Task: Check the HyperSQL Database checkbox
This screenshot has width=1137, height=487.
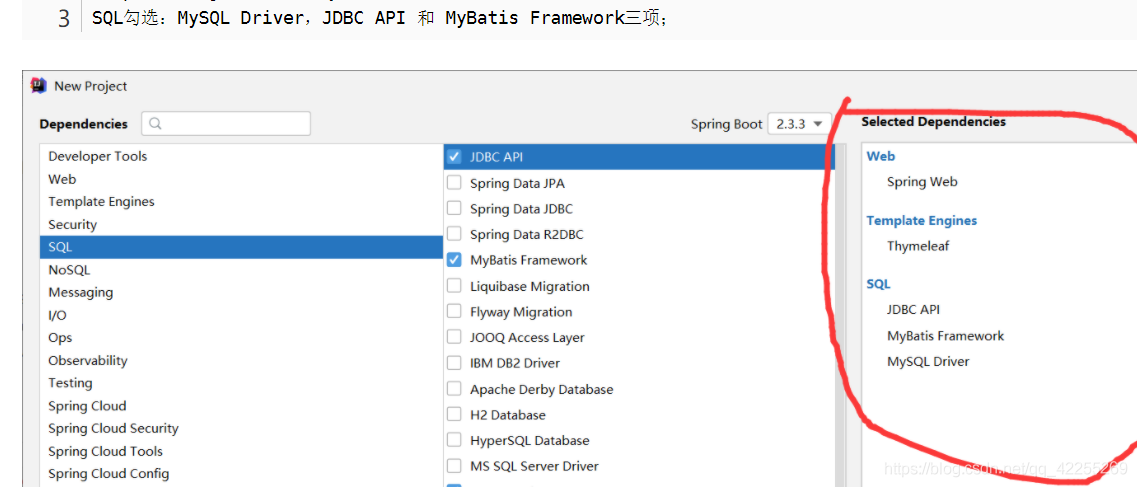Action: (x=454, y=440)
